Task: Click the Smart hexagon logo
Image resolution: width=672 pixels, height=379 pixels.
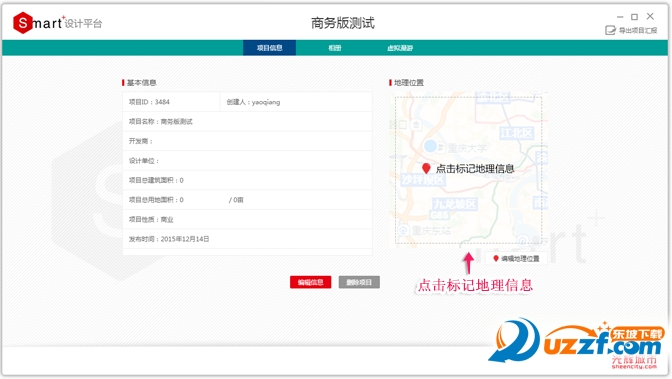Action: [23, 22]
